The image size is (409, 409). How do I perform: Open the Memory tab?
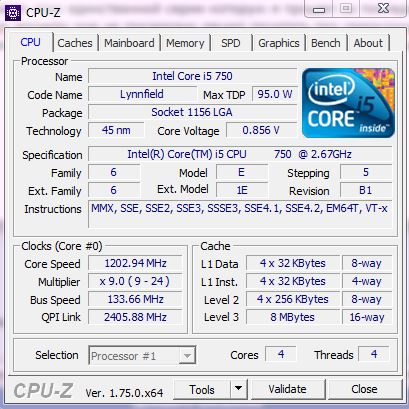(x=185, y=43)
